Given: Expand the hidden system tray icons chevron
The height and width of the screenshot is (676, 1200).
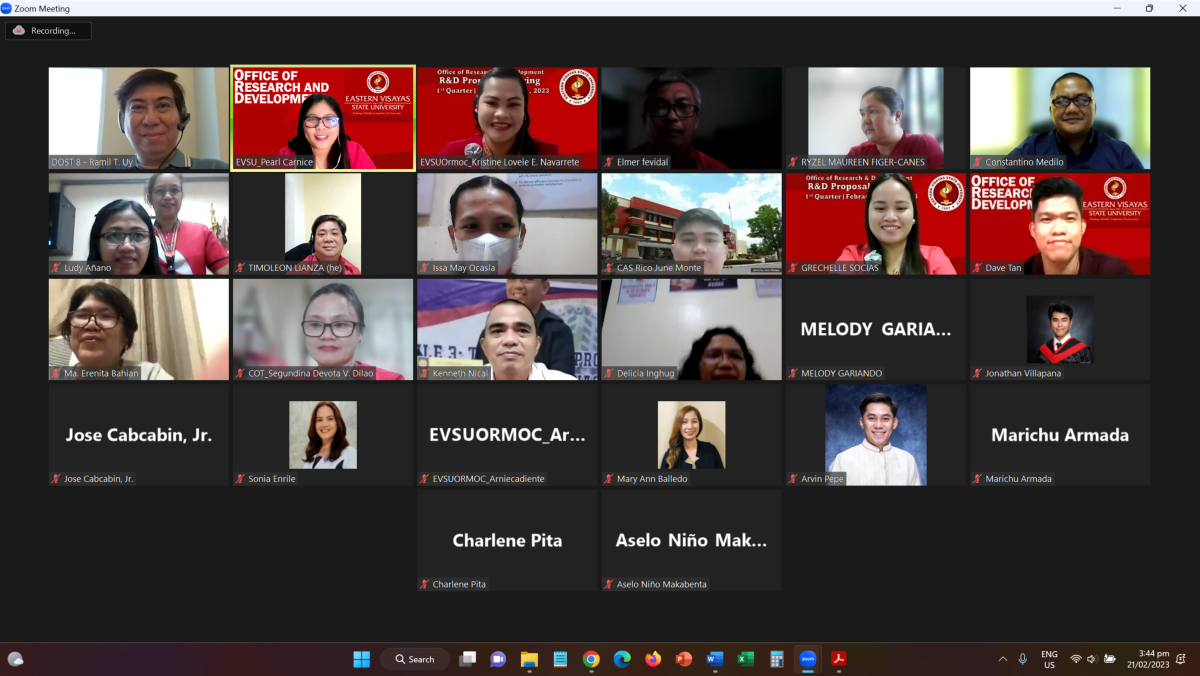Looking at the screenshot, I should (1003, 659).
